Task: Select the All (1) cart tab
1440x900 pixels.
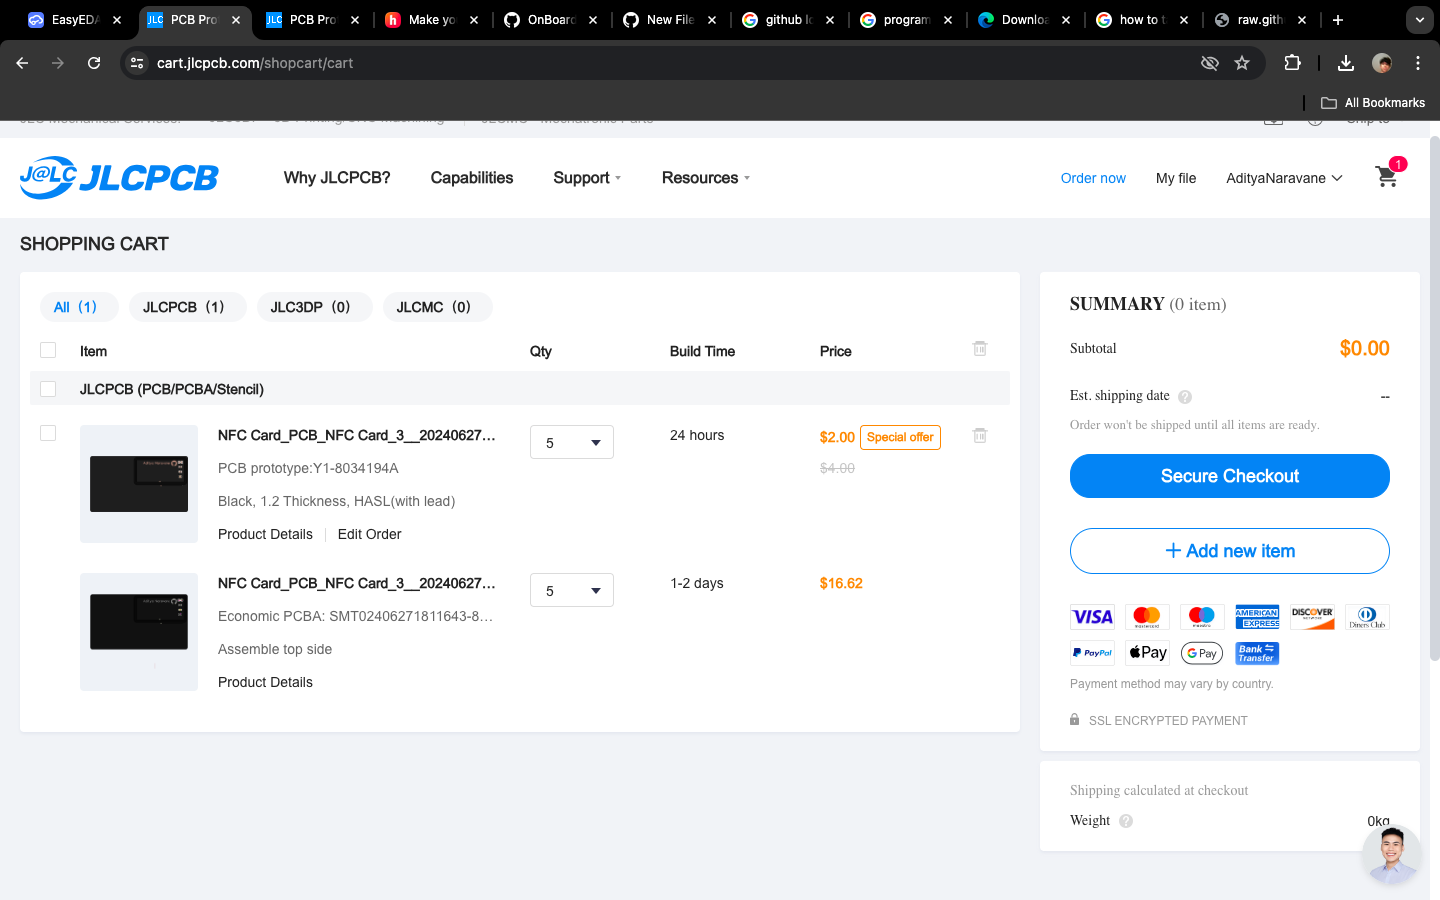Action: pos(79,307)
